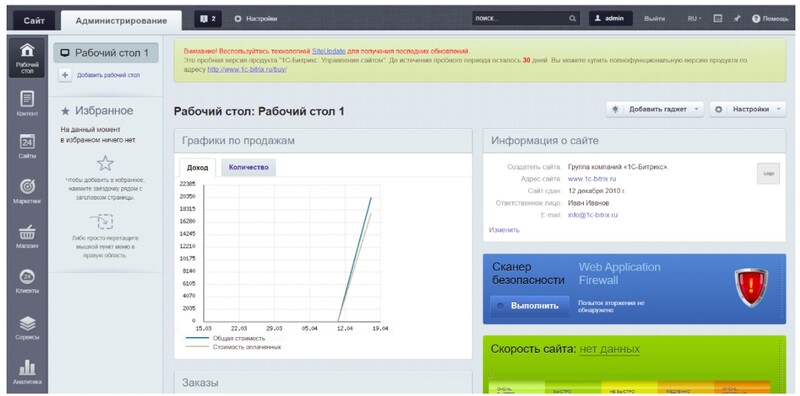800x396 pixels.
Task: Click the admin user button
Action: click(x=611, y=19)
